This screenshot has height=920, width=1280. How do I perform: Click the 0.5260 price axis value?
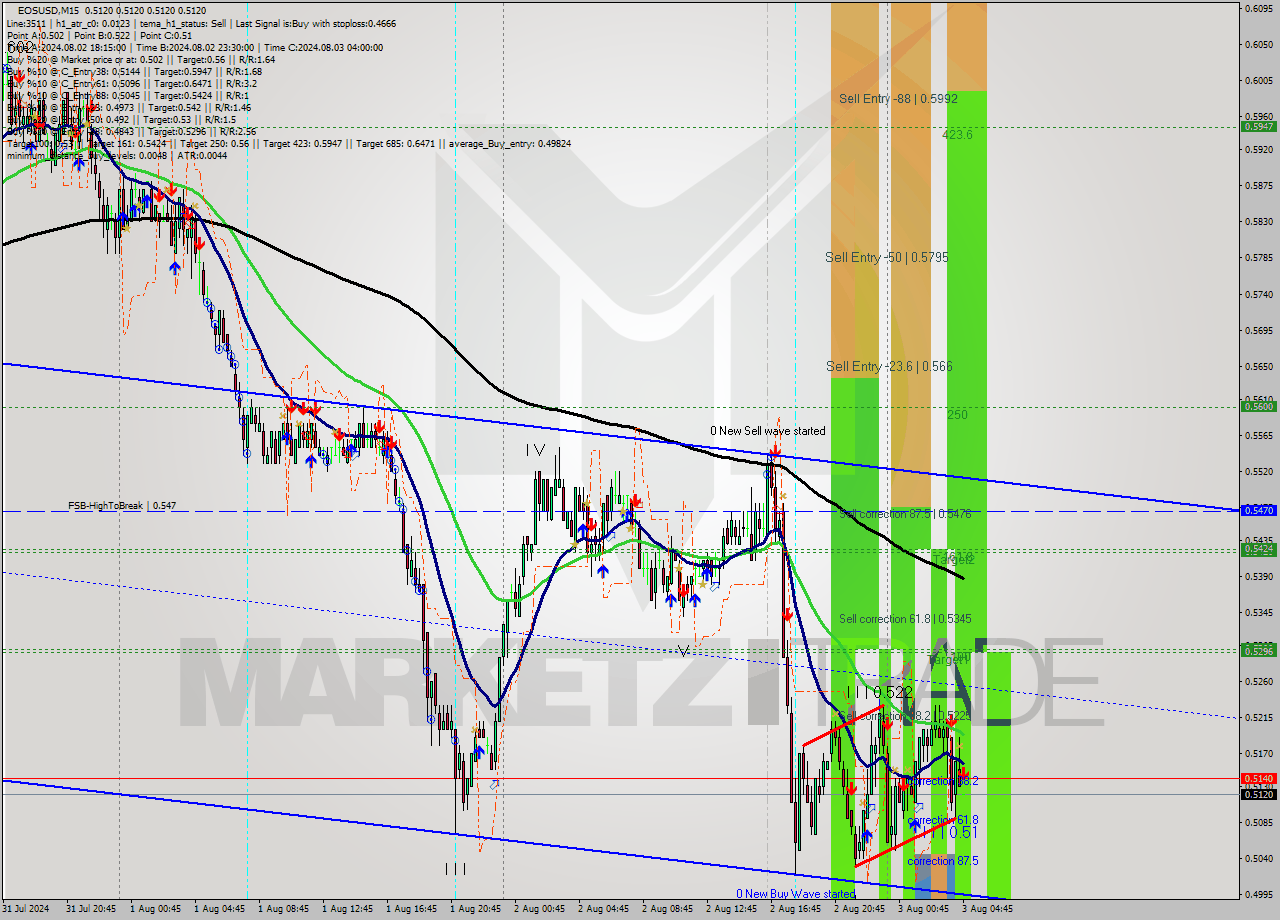point(1258,681)
